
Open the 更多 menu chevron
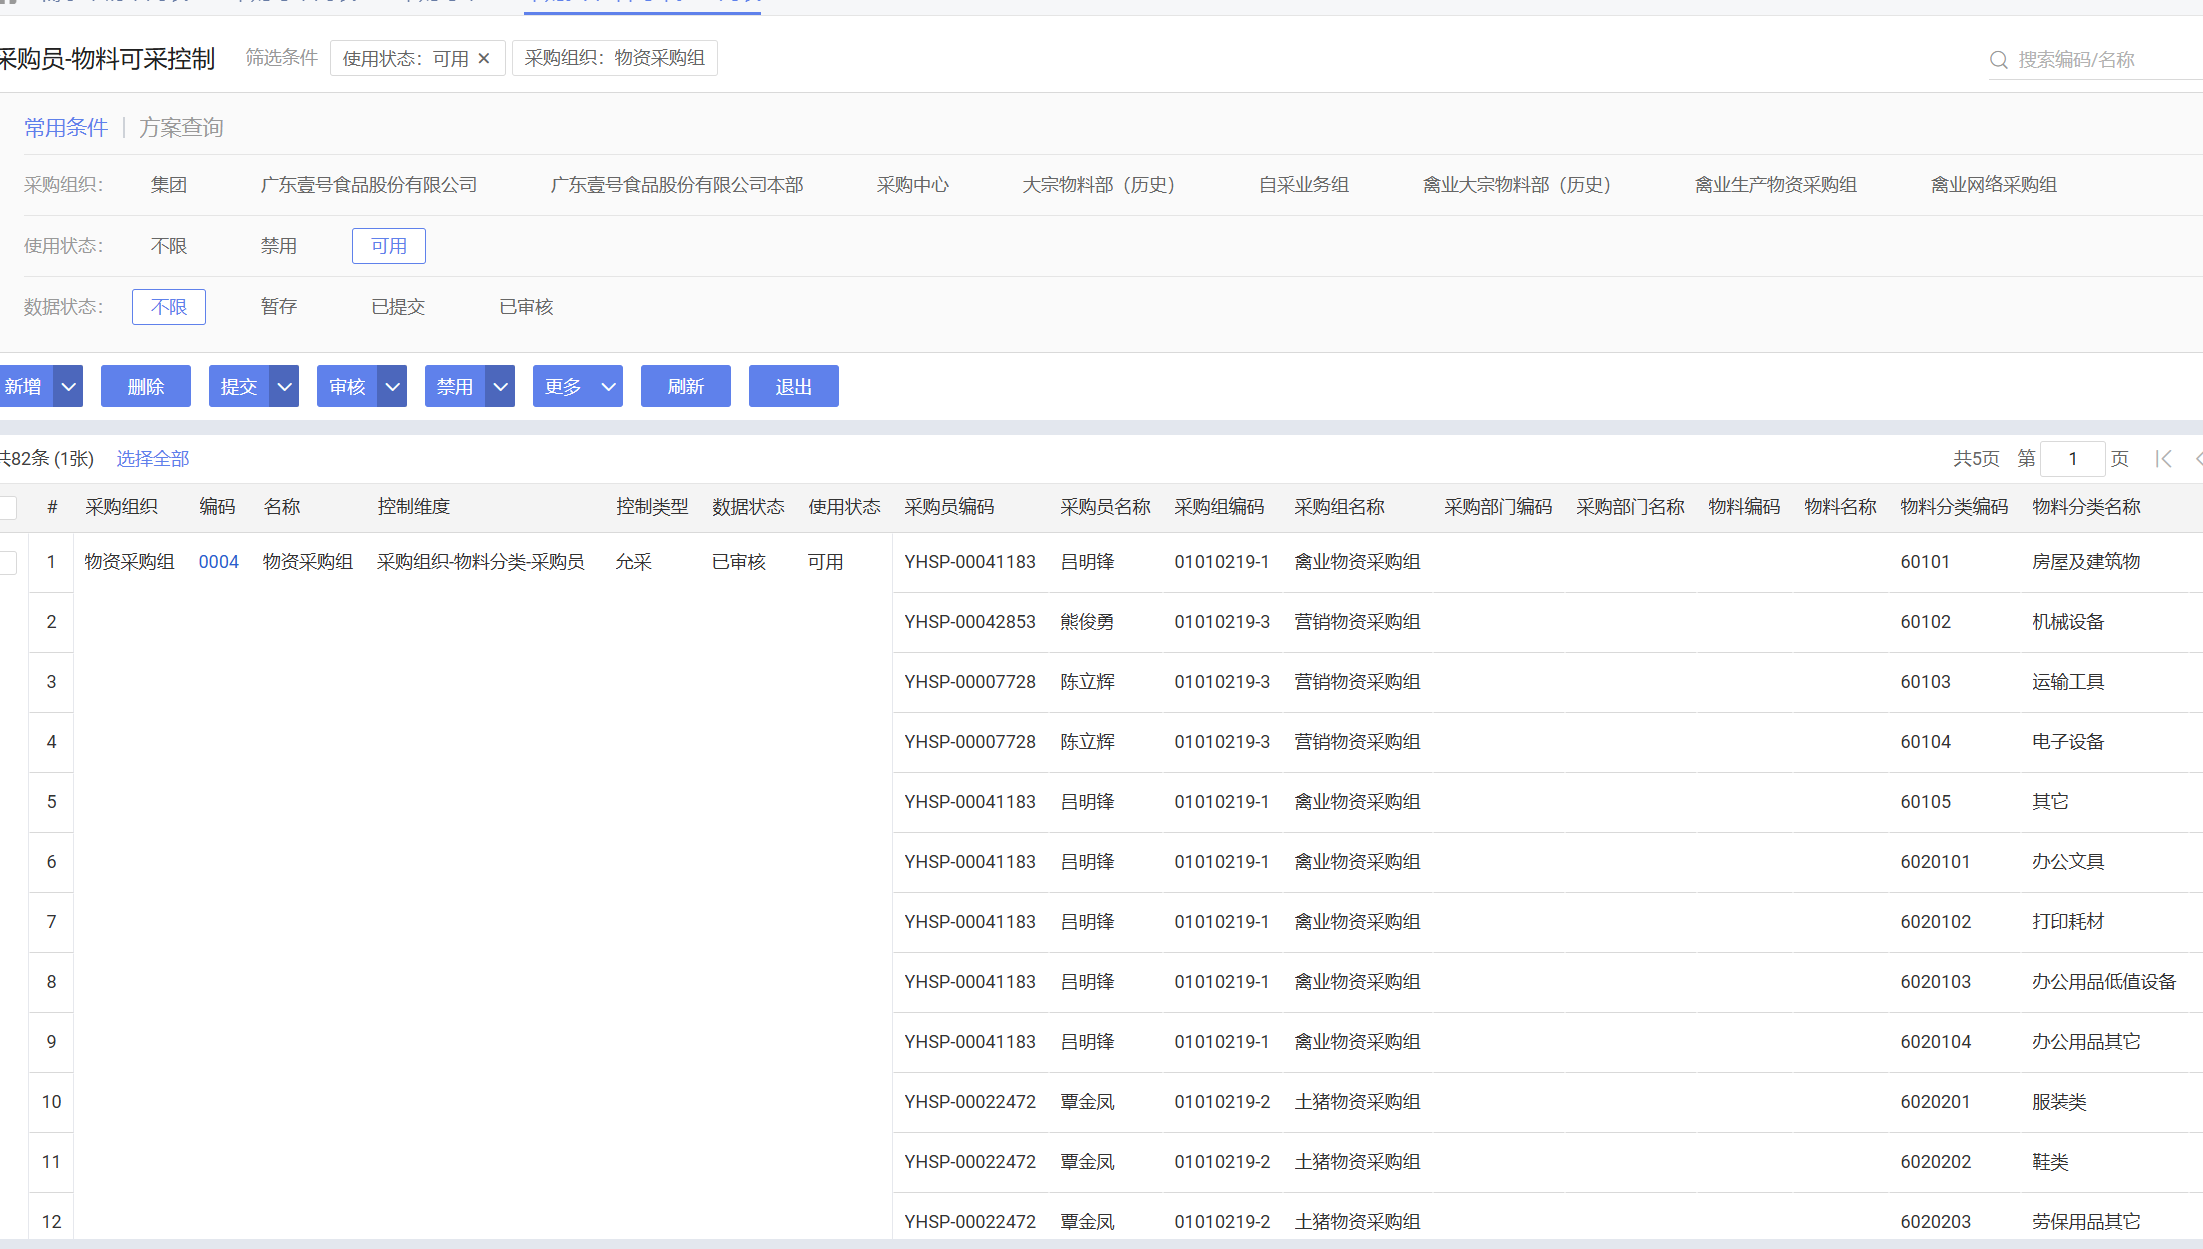(x=607, y=387)
